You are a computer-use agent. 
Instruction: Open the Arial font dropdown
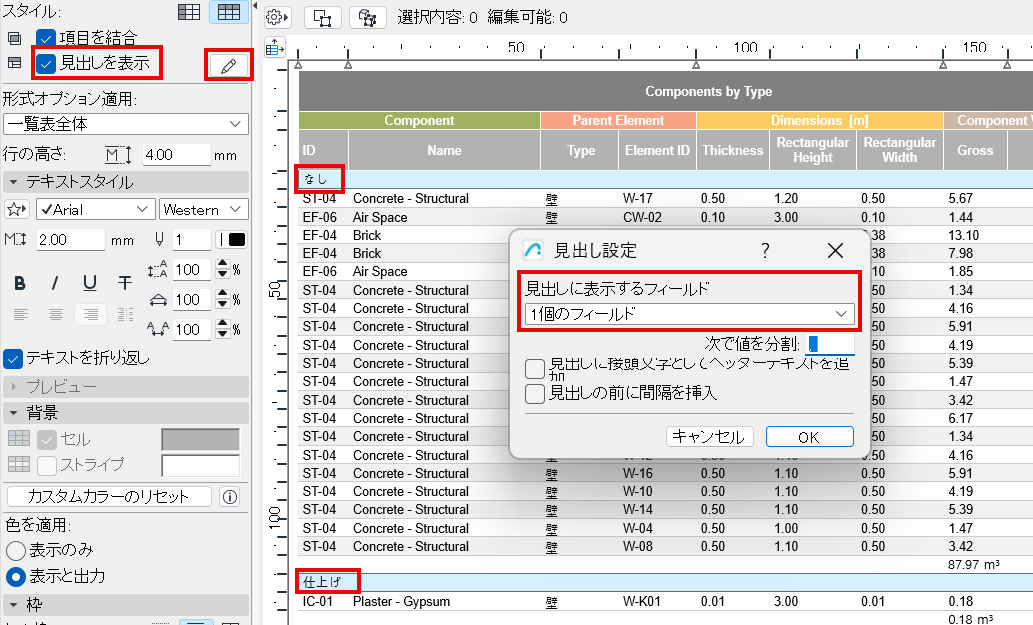point(95,209)
